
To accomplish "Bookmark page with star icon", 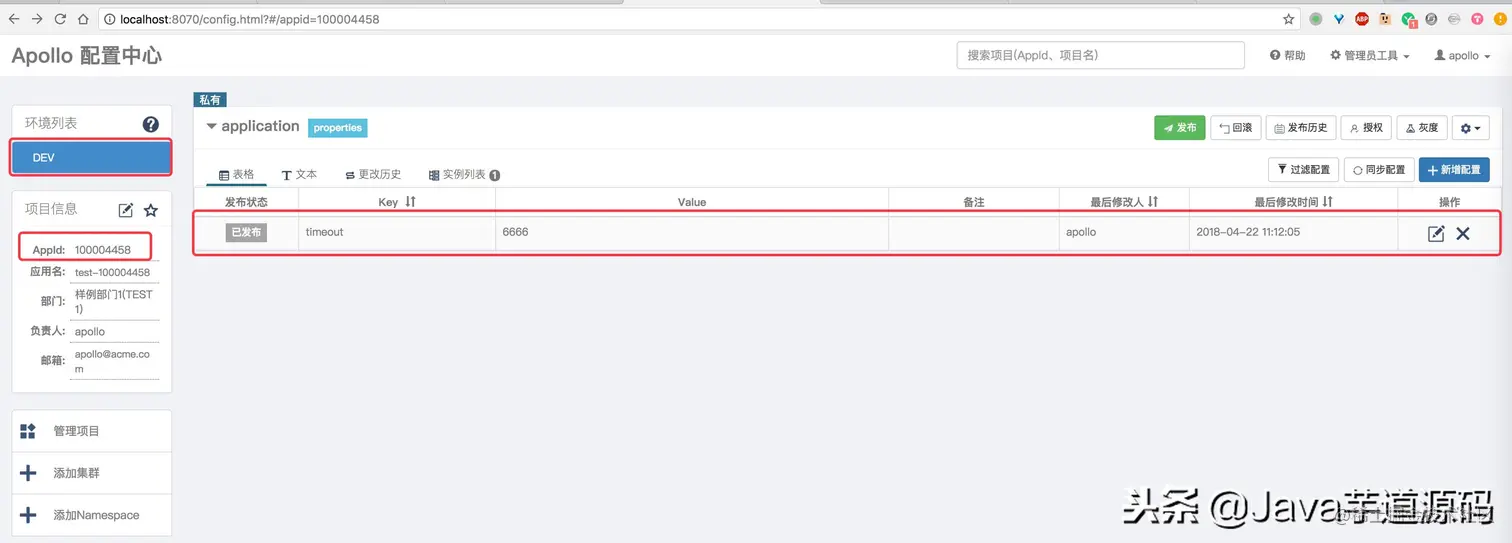I will [1289, 19].
